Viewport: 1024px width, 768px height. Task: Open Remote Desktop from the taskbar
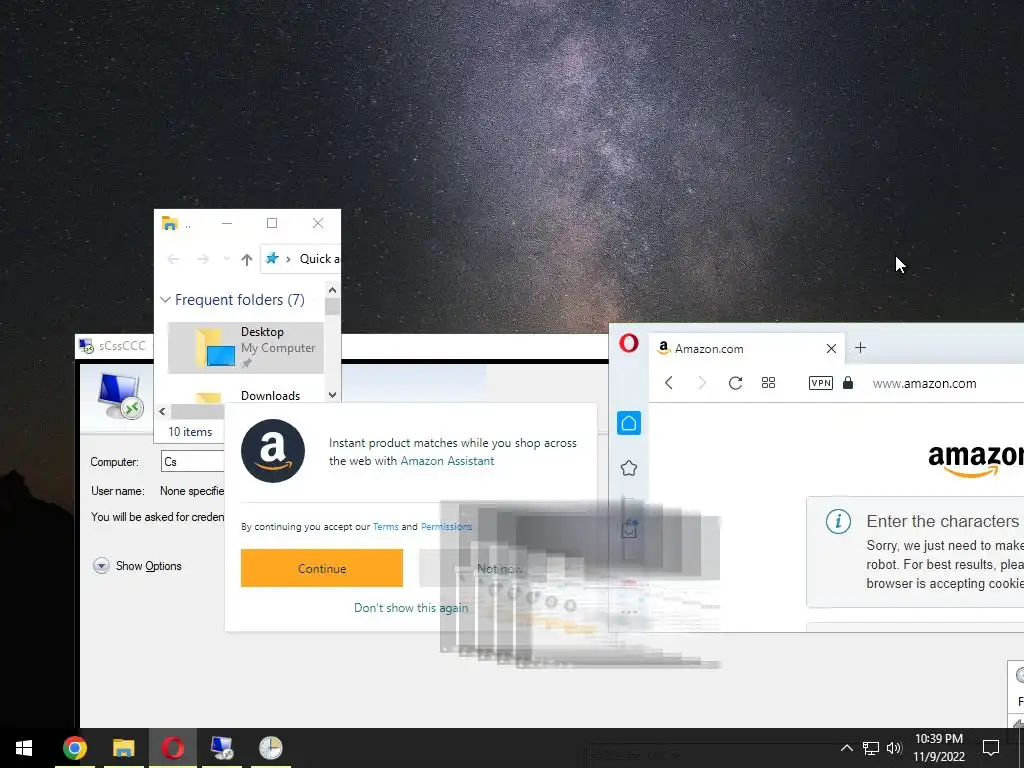222,748
